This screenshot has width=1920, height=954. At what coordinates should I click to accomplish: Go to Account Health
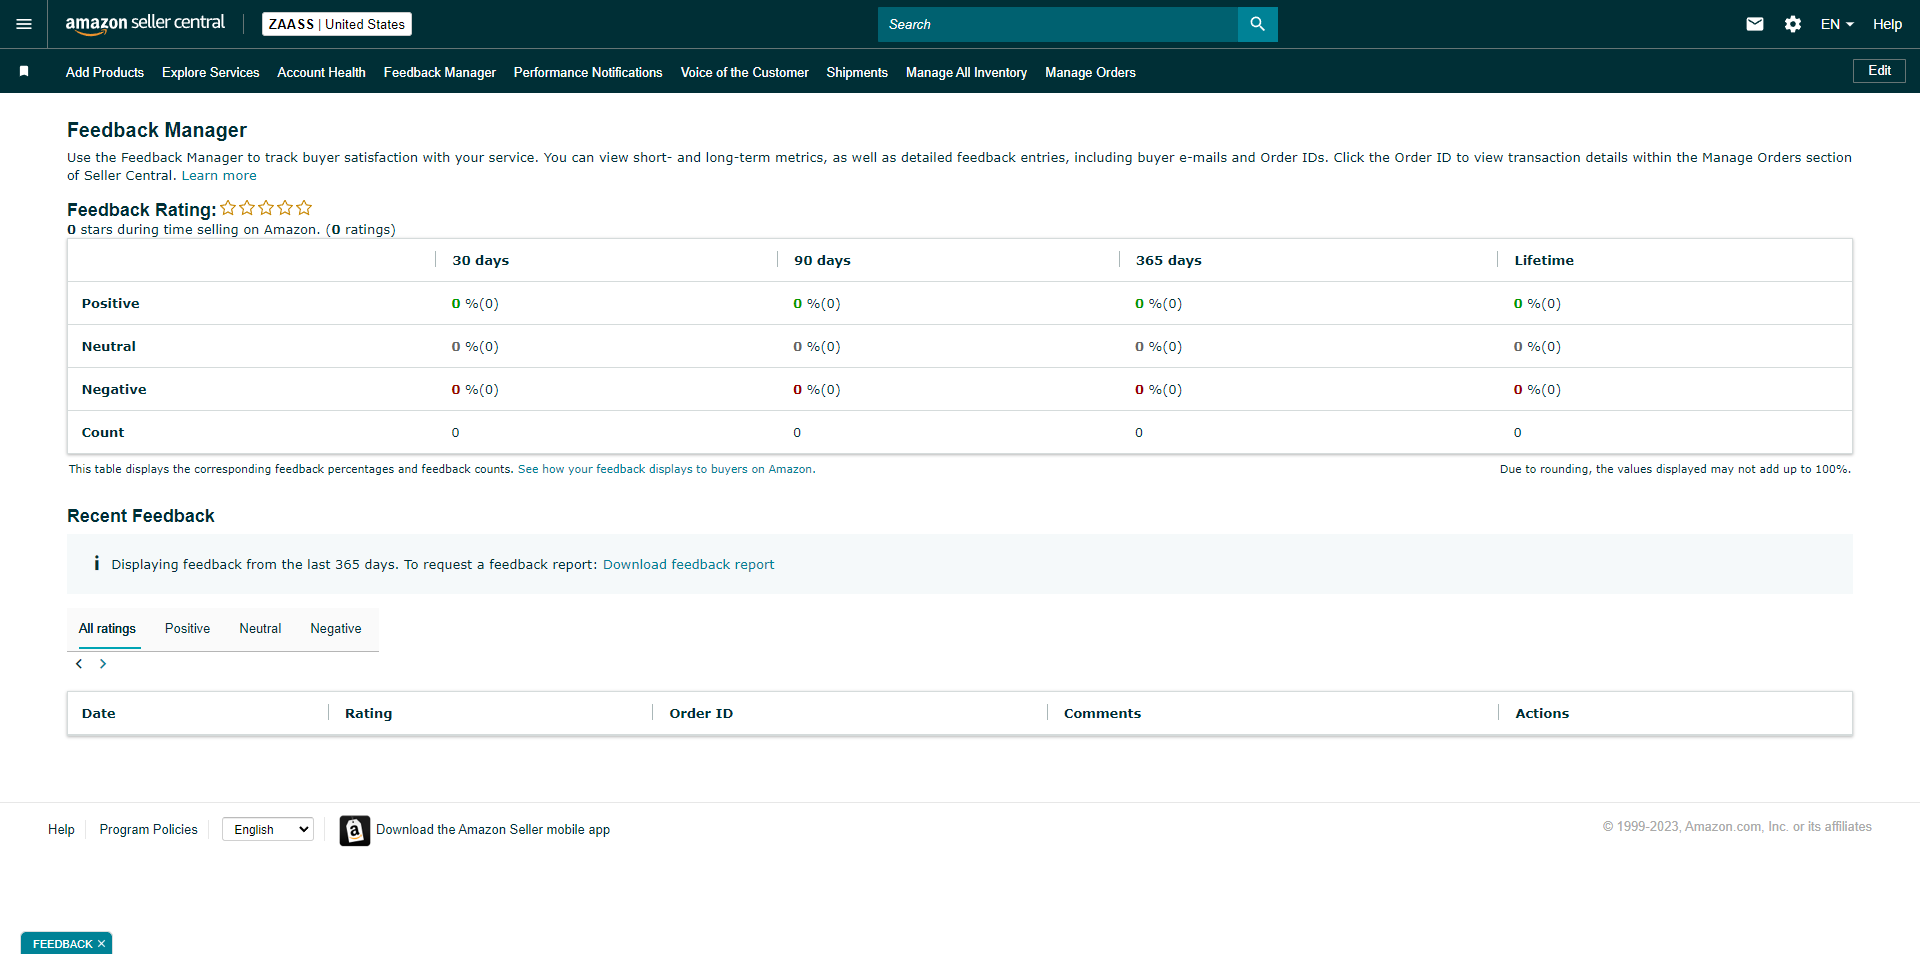click(x=321, y=72)
